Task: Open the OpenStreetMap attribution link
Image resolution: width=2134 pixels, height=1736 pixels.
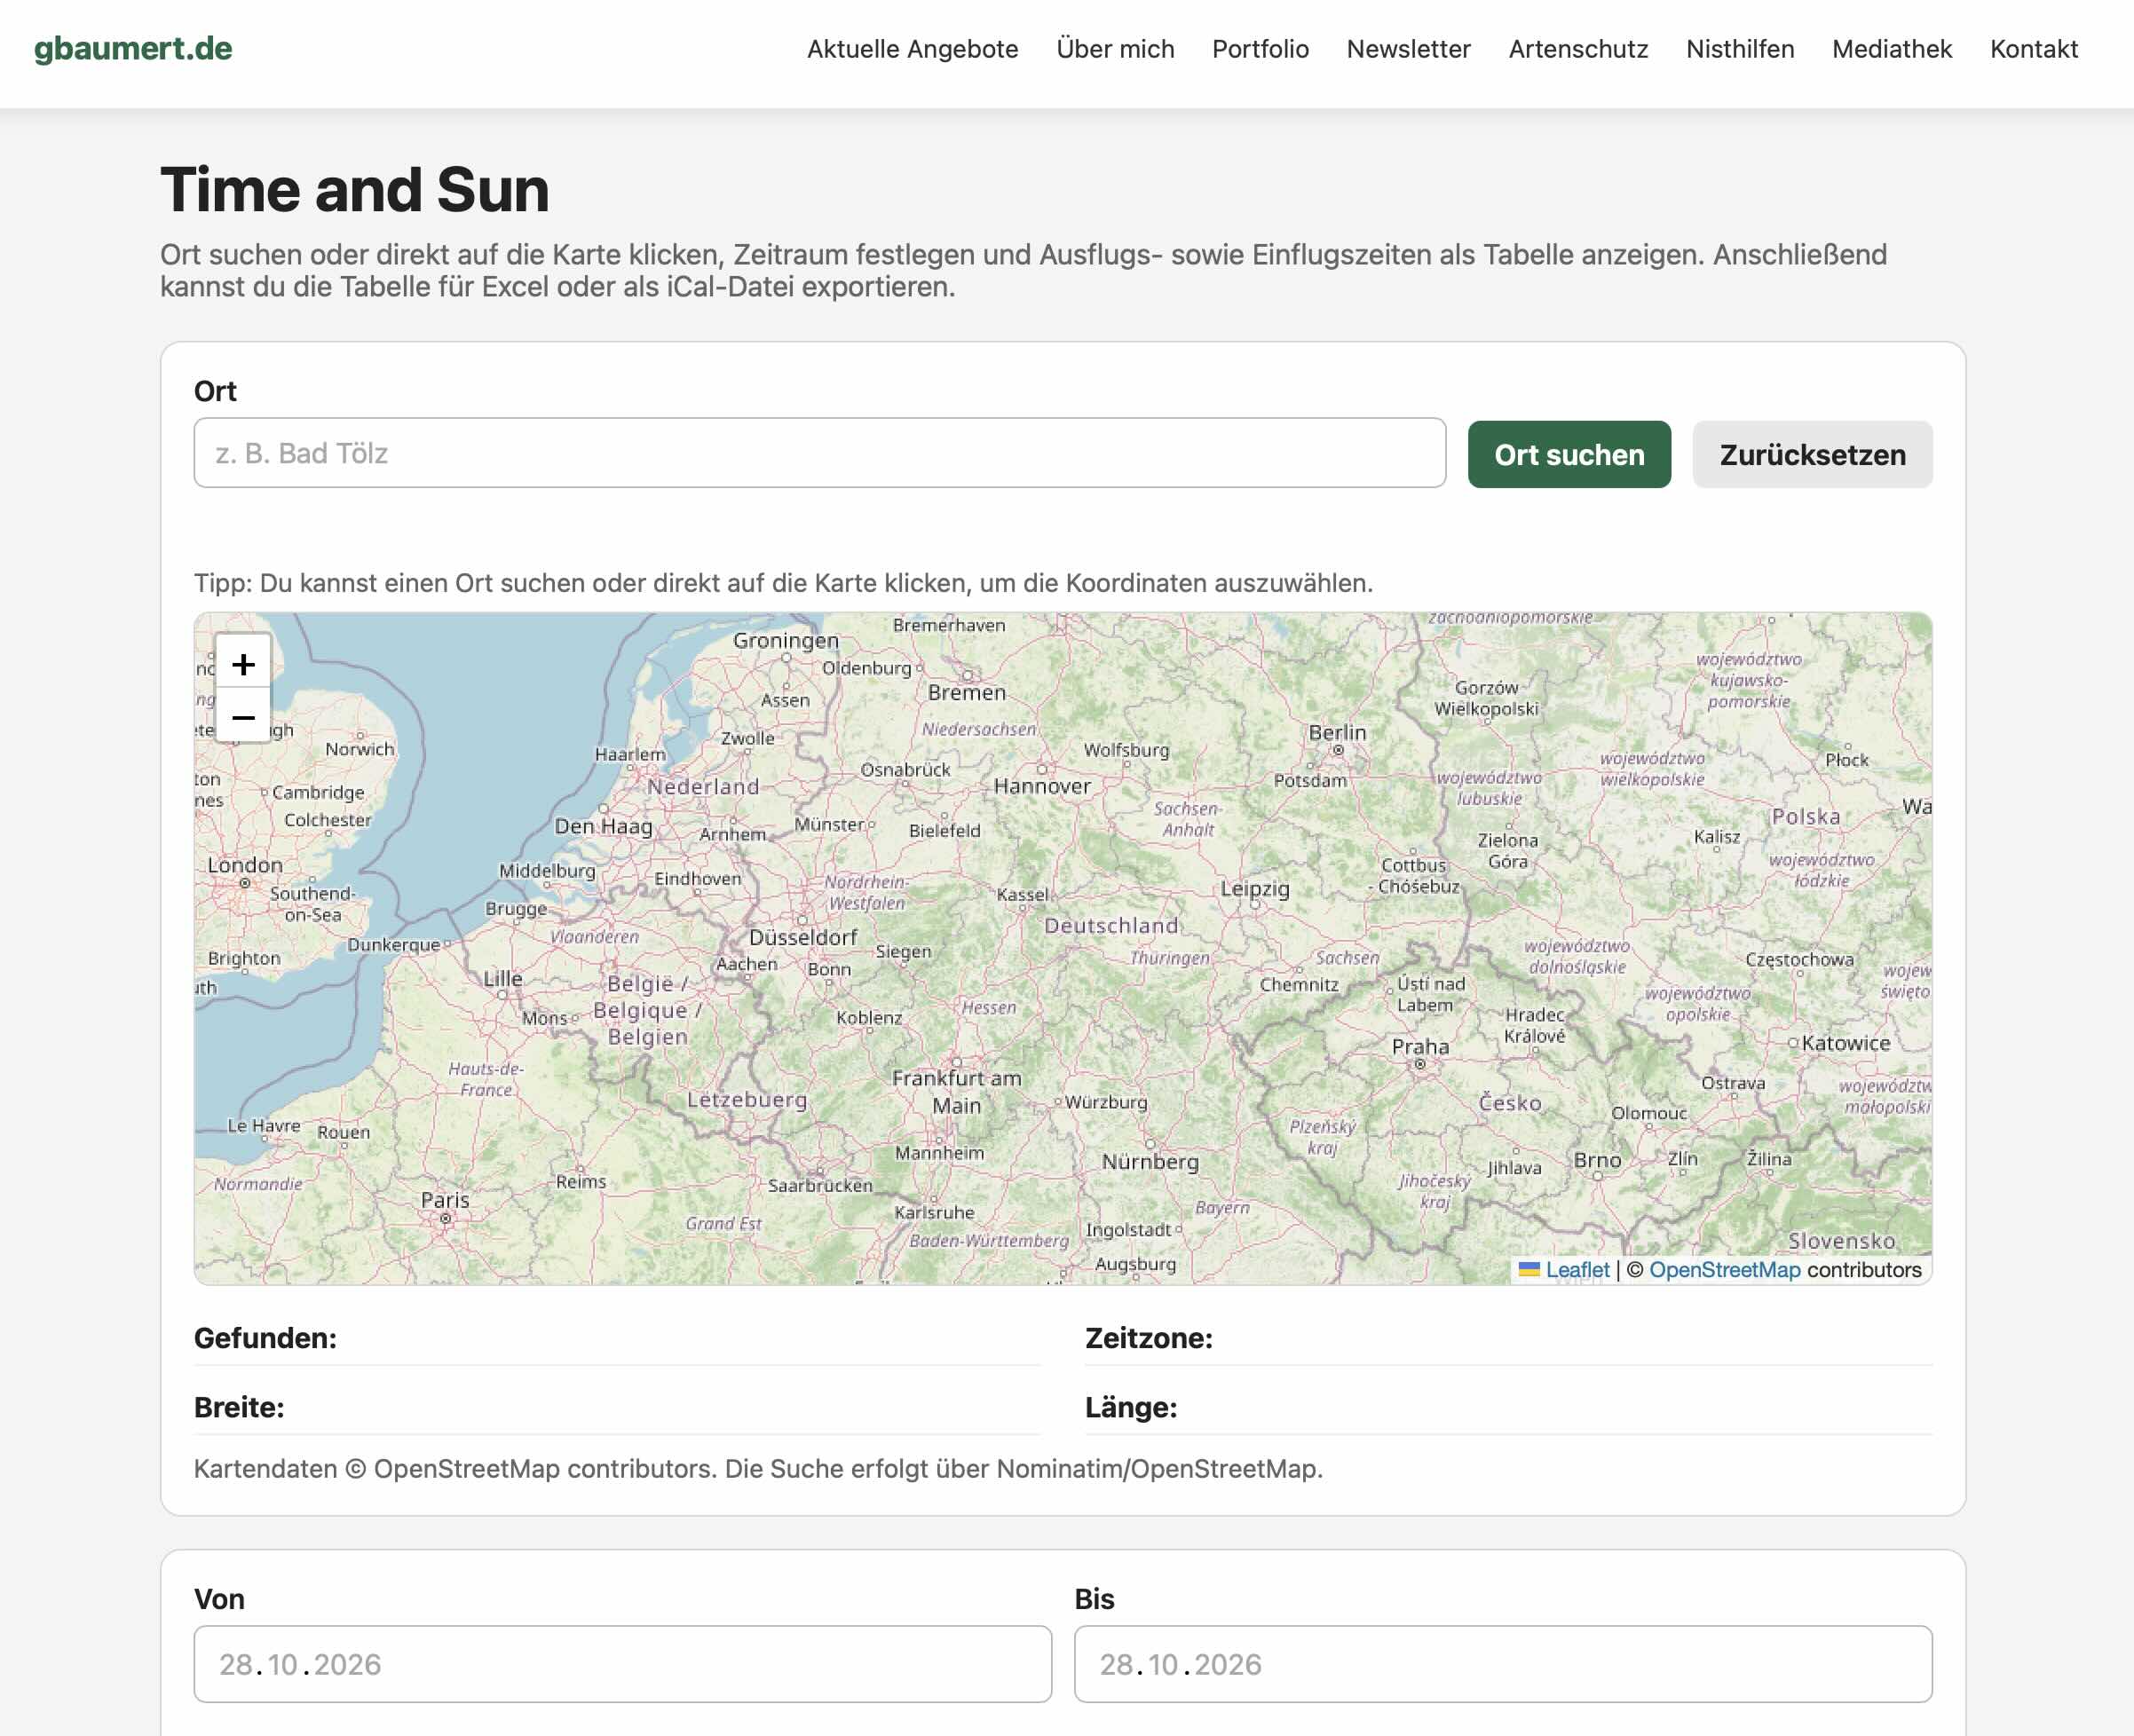Action: [x=1724, y=1270]
